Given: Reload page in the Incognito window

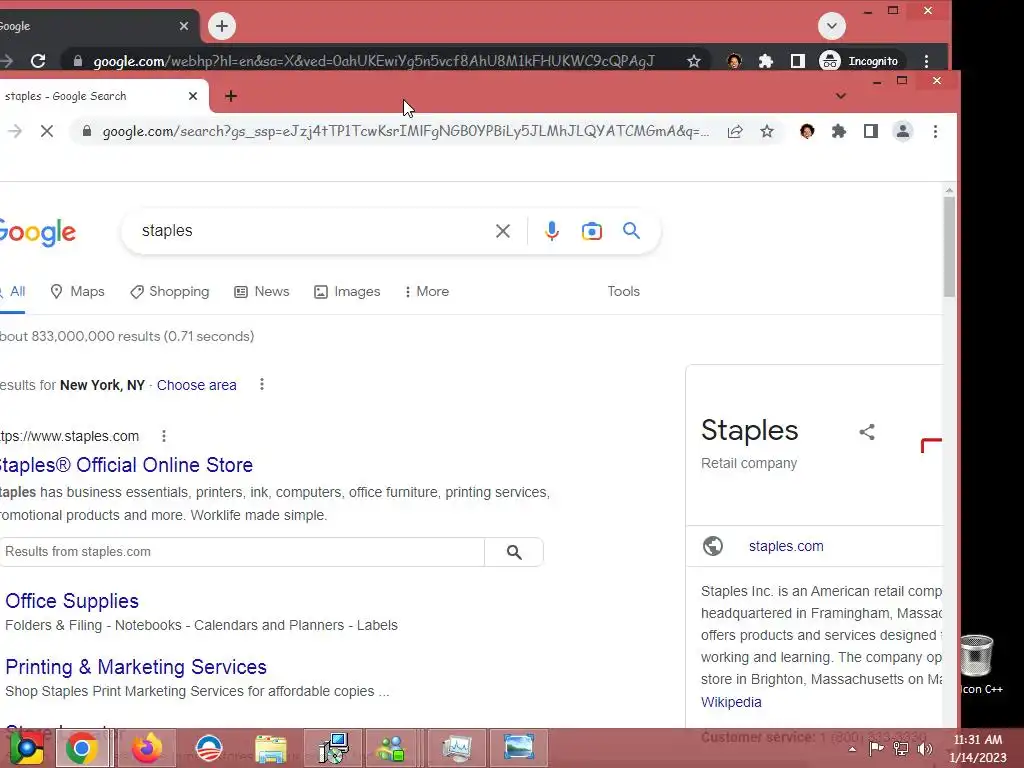Looking at the screenshot, I should [x=38, y=61].
